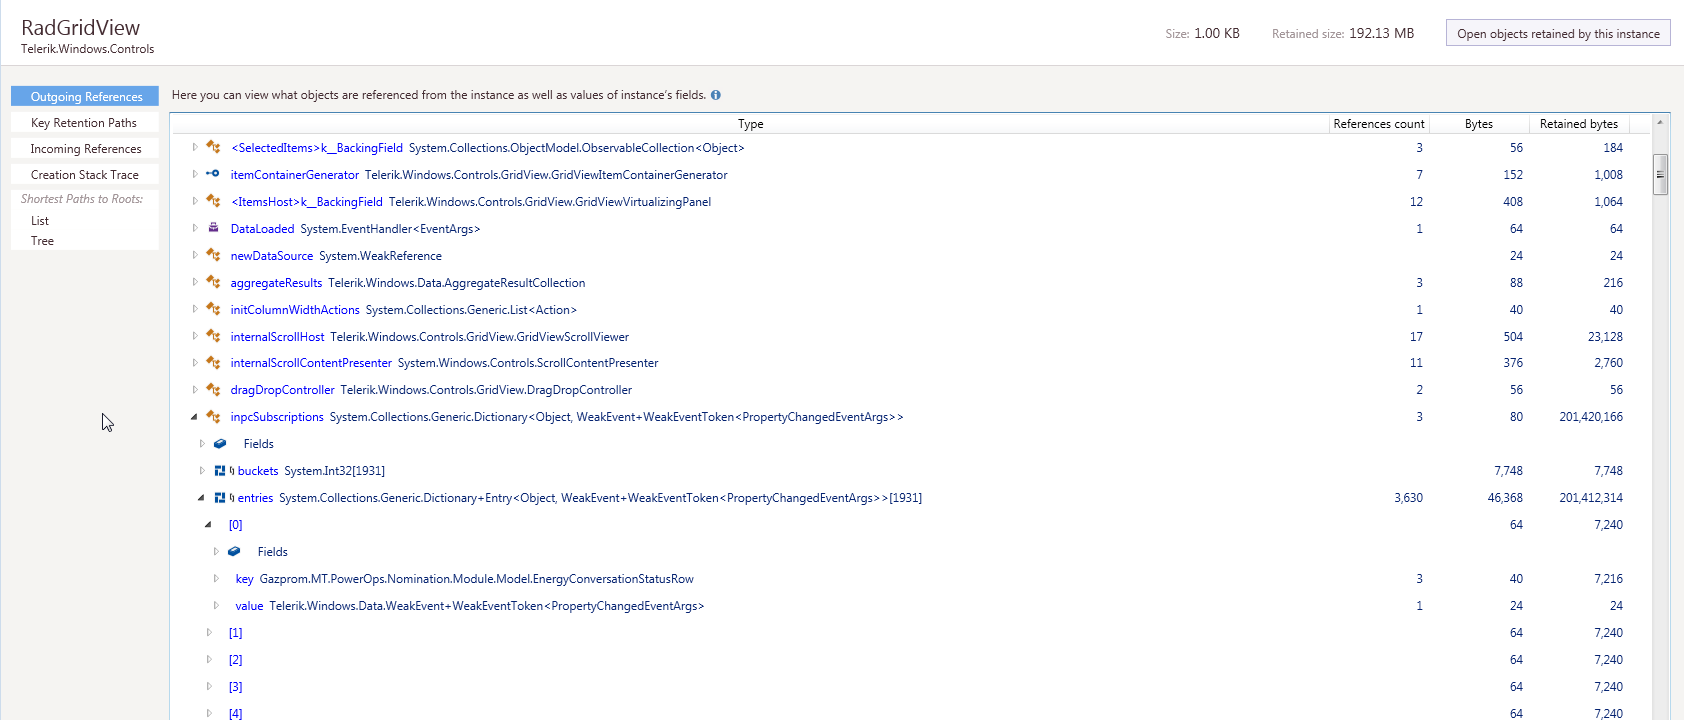Click the field icon beside internalScrollHost
Viewport: 1684px width, 720px height.
coord(213,336)
